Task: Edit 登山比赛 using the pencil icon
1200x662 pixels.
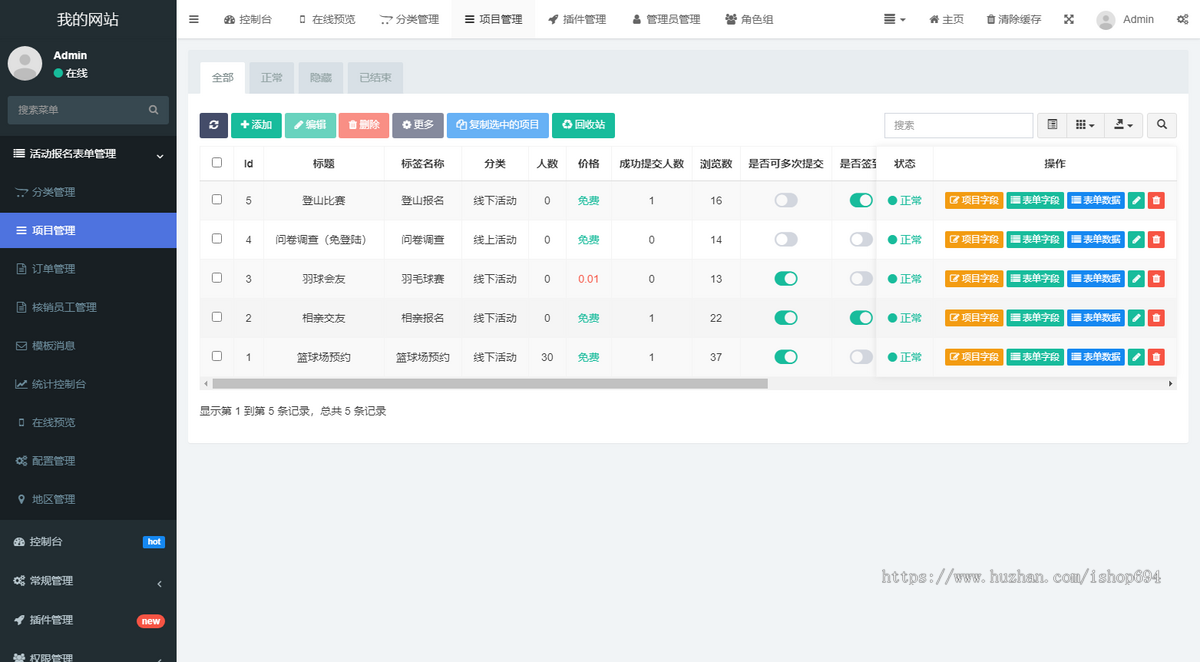Action: (1136, 199)
